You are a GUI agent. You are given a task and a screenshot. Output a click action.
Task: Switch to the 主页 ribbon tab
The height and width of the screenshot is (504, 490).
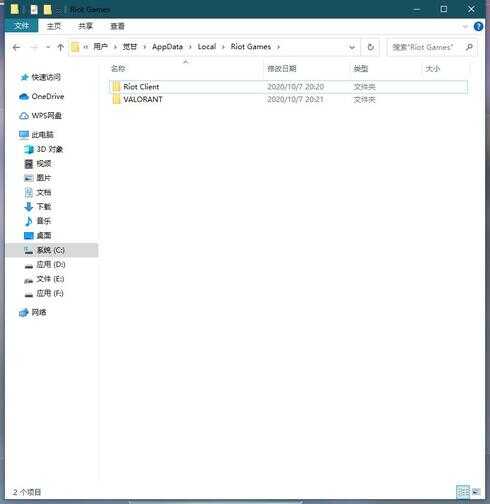(x=54, y=26)
